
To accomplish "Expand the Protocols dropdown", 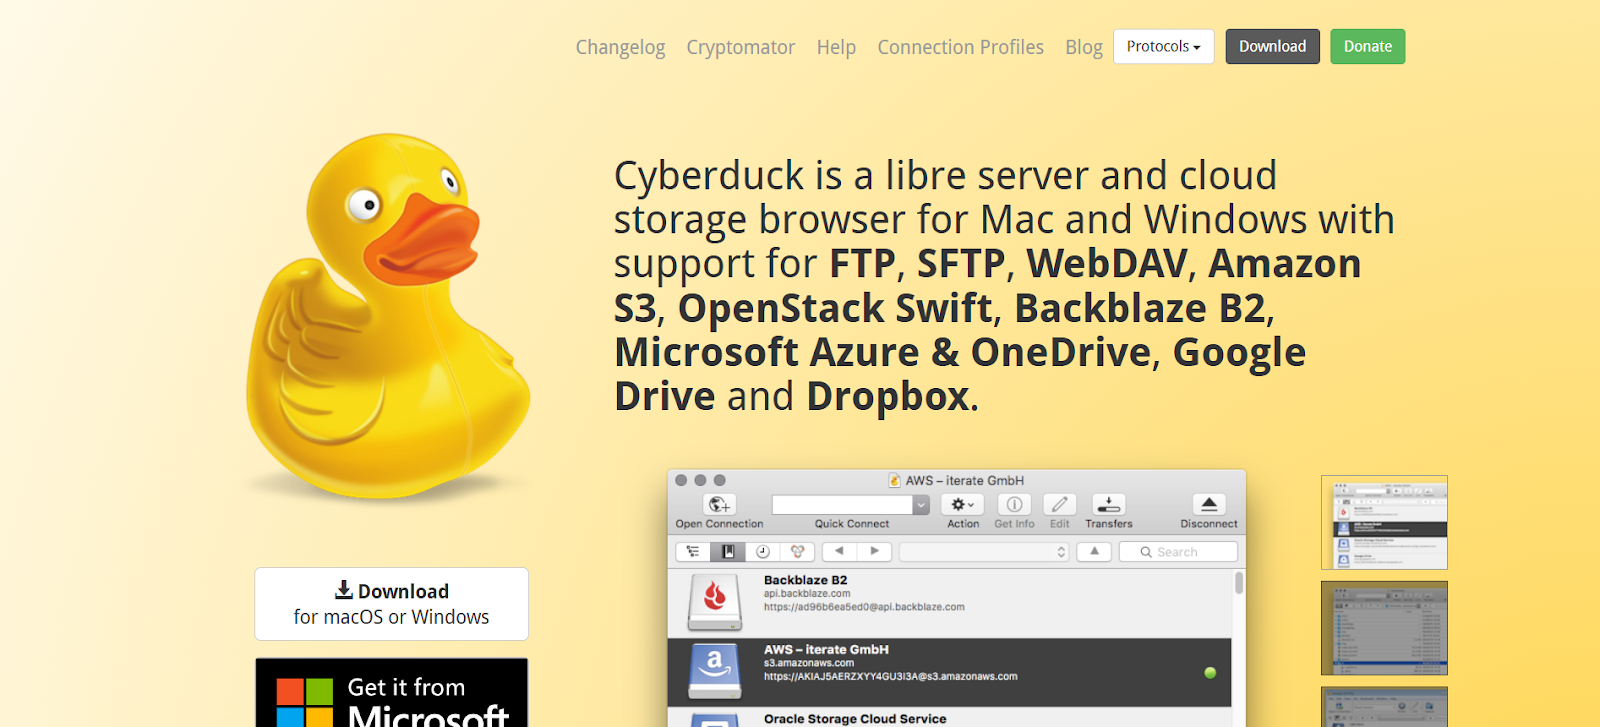I will [1163, 47].
